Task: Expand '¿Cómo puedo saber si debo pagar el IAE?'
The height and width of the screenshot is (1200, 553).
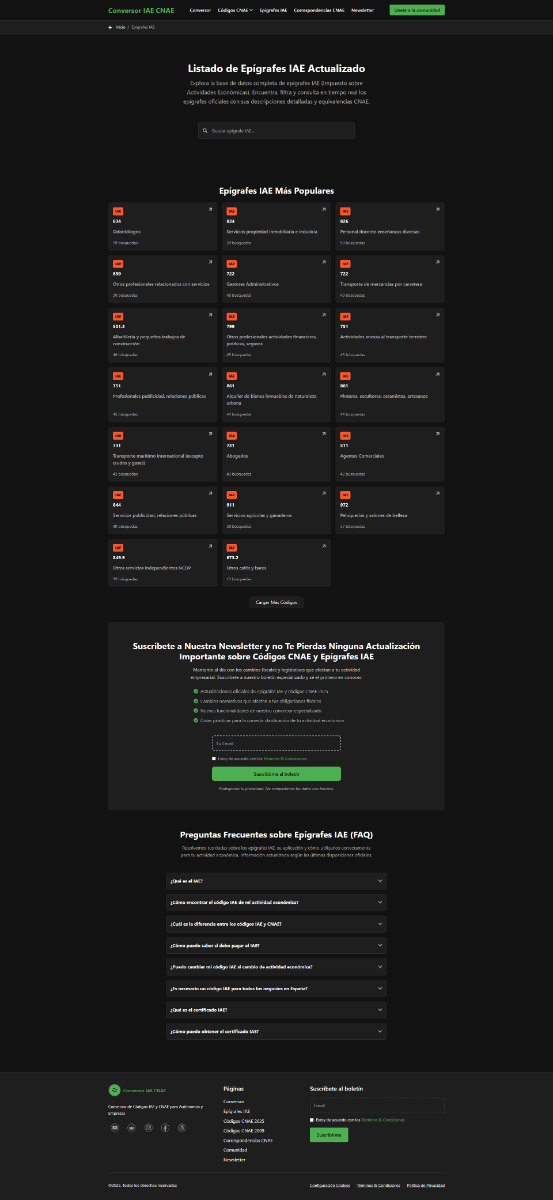Action: pyautogui.click(x=276, y=945)
